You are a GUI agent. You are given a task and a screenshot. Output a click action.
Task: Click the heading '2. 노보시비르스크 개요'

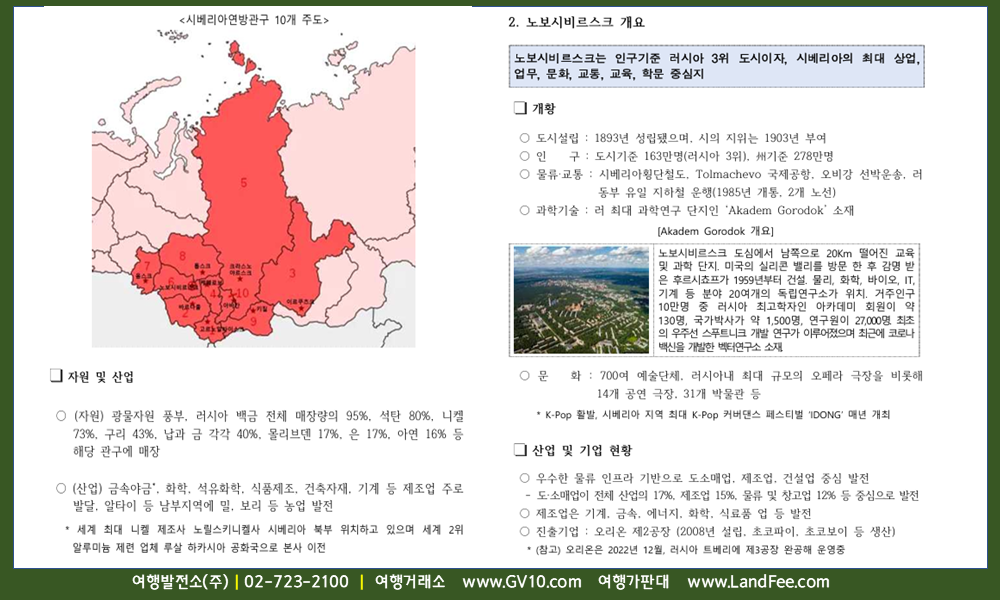click(577, 22)
